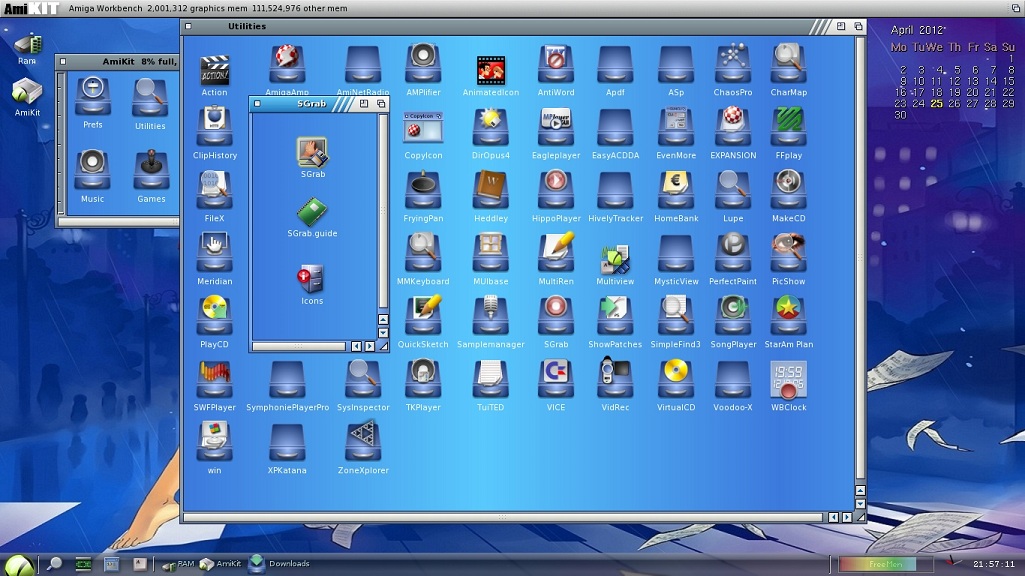The image size is (1025, 576).
Task: Open the RAM shortcut in taskbar
Action: coord(178,564)
